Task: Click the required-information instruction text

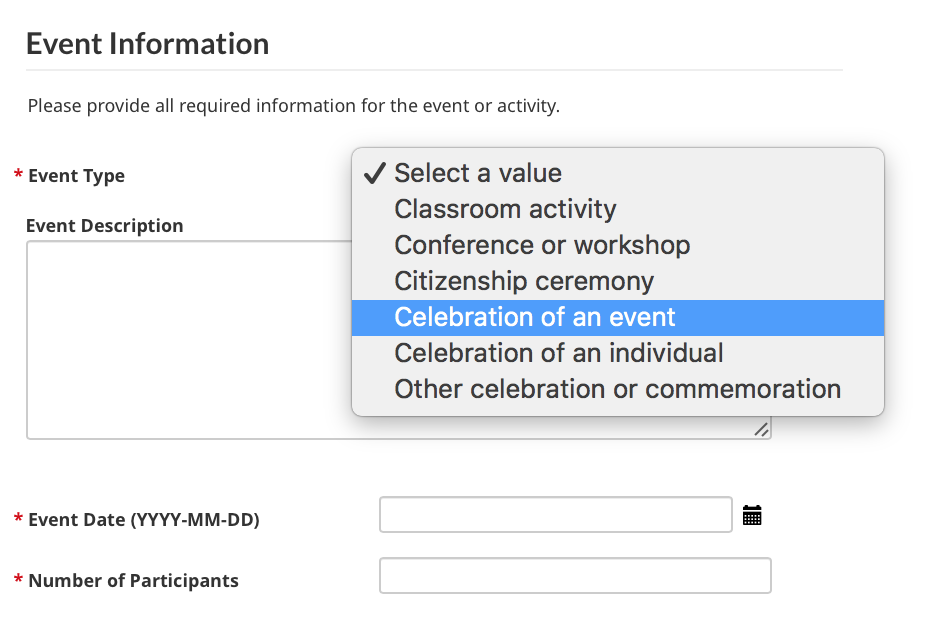Action: coord(293,106)
